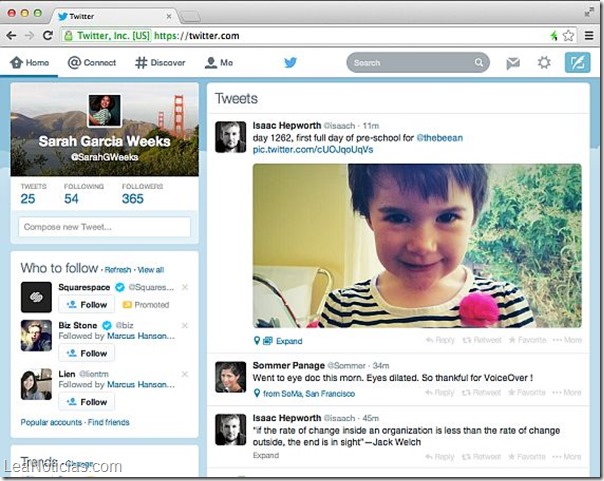Click Biz Stone verified badge

pyautogui.click(x=107, y=325)
